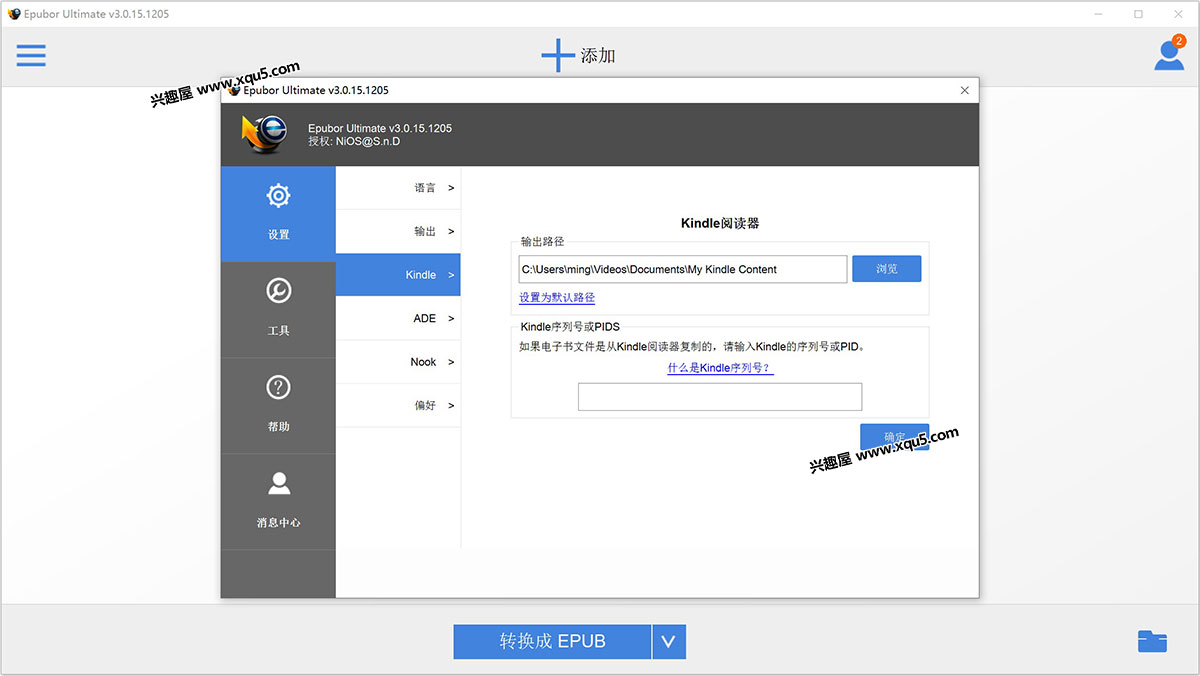Focus the Kindle serial number input box
Viewport: 1200px width, 676px height.
click(720, 397)
